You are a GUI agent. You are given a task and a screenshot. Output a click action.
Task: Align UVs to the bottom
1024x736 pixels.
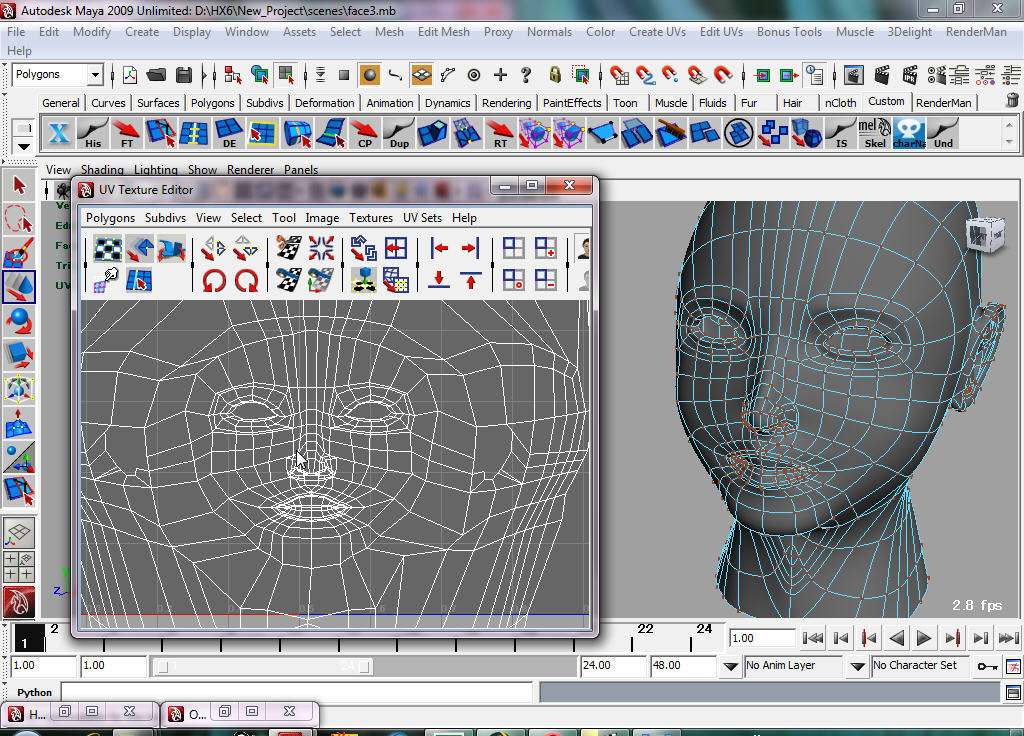point(440,280)
